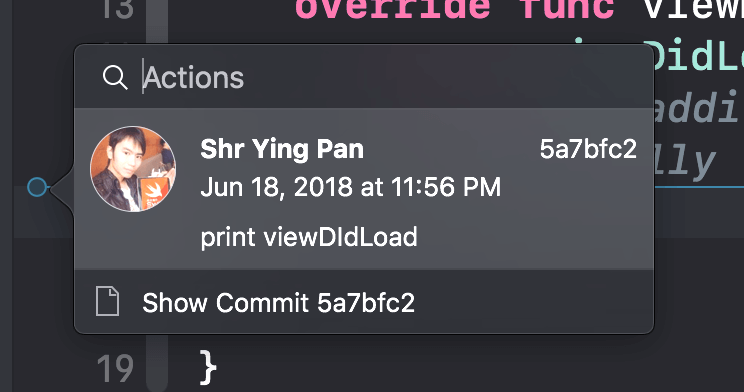The image size is (744, 392).
Task: Focus the Actions search field
Action: pyautogui.click(x=363, y=77)
